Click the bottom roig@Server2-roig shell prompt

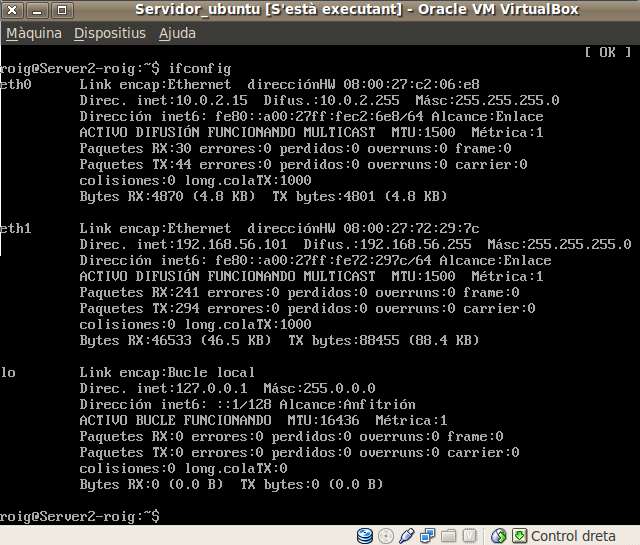78,516
